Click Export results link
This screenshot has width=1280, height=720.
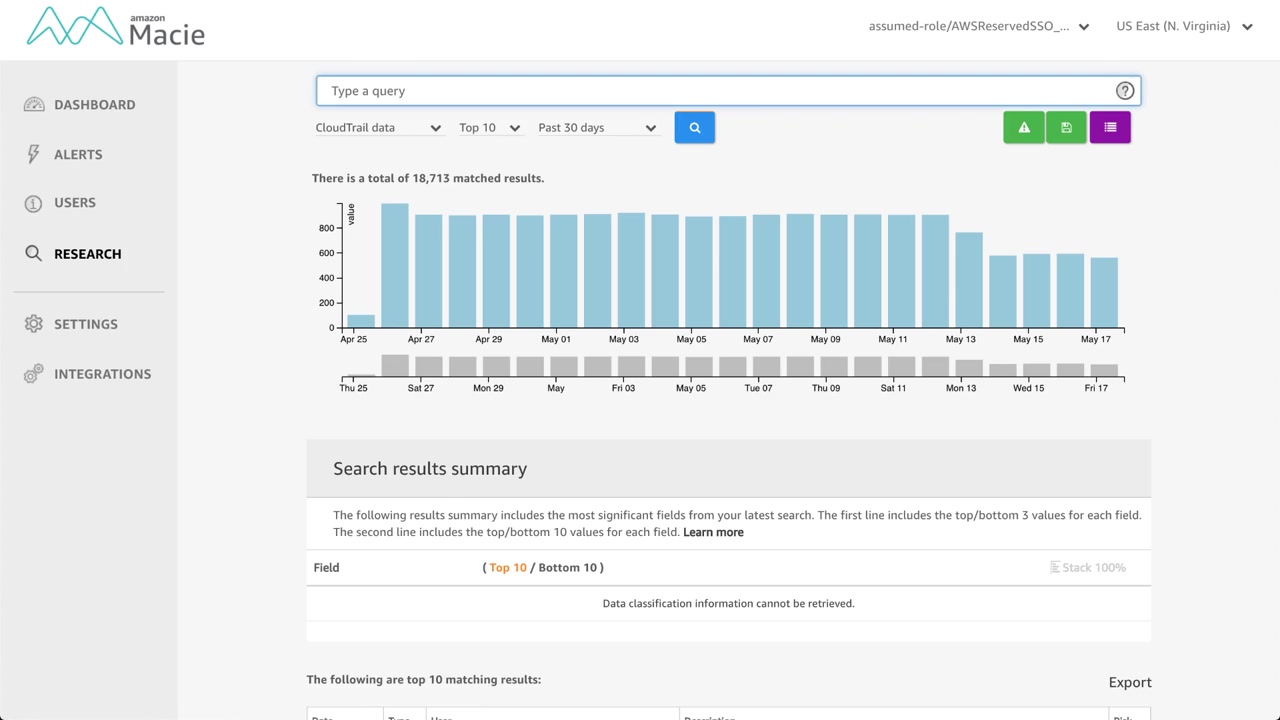(x=1130, y=682)
